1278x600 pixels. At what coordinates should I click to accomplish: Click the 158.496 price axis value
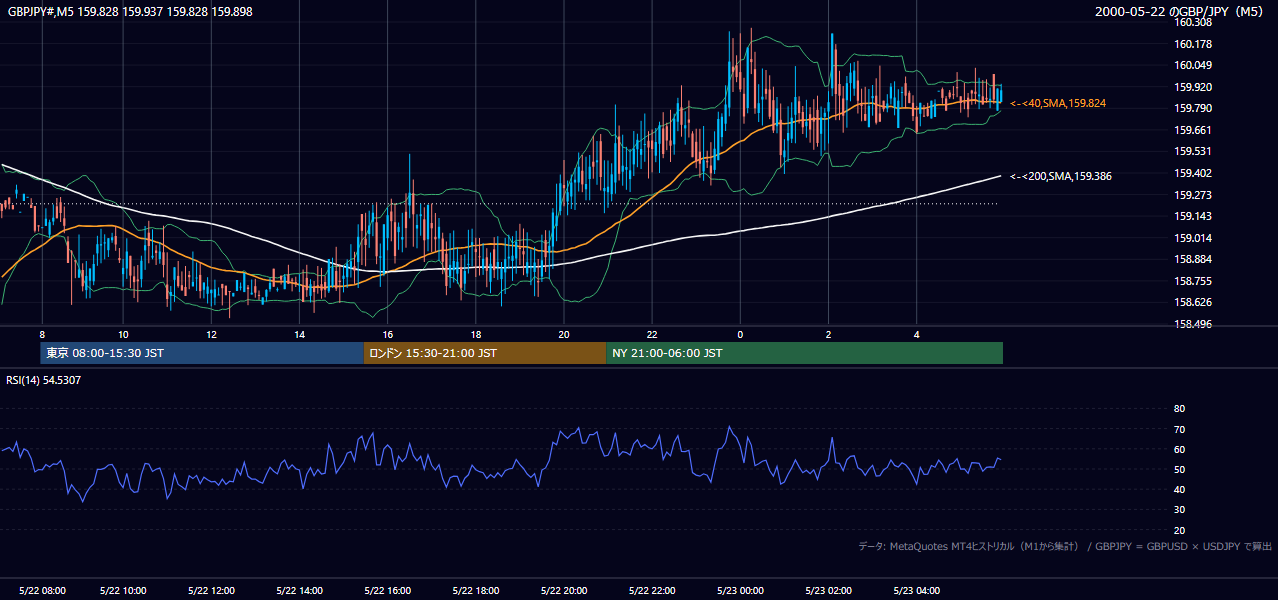pos(1193,324)
